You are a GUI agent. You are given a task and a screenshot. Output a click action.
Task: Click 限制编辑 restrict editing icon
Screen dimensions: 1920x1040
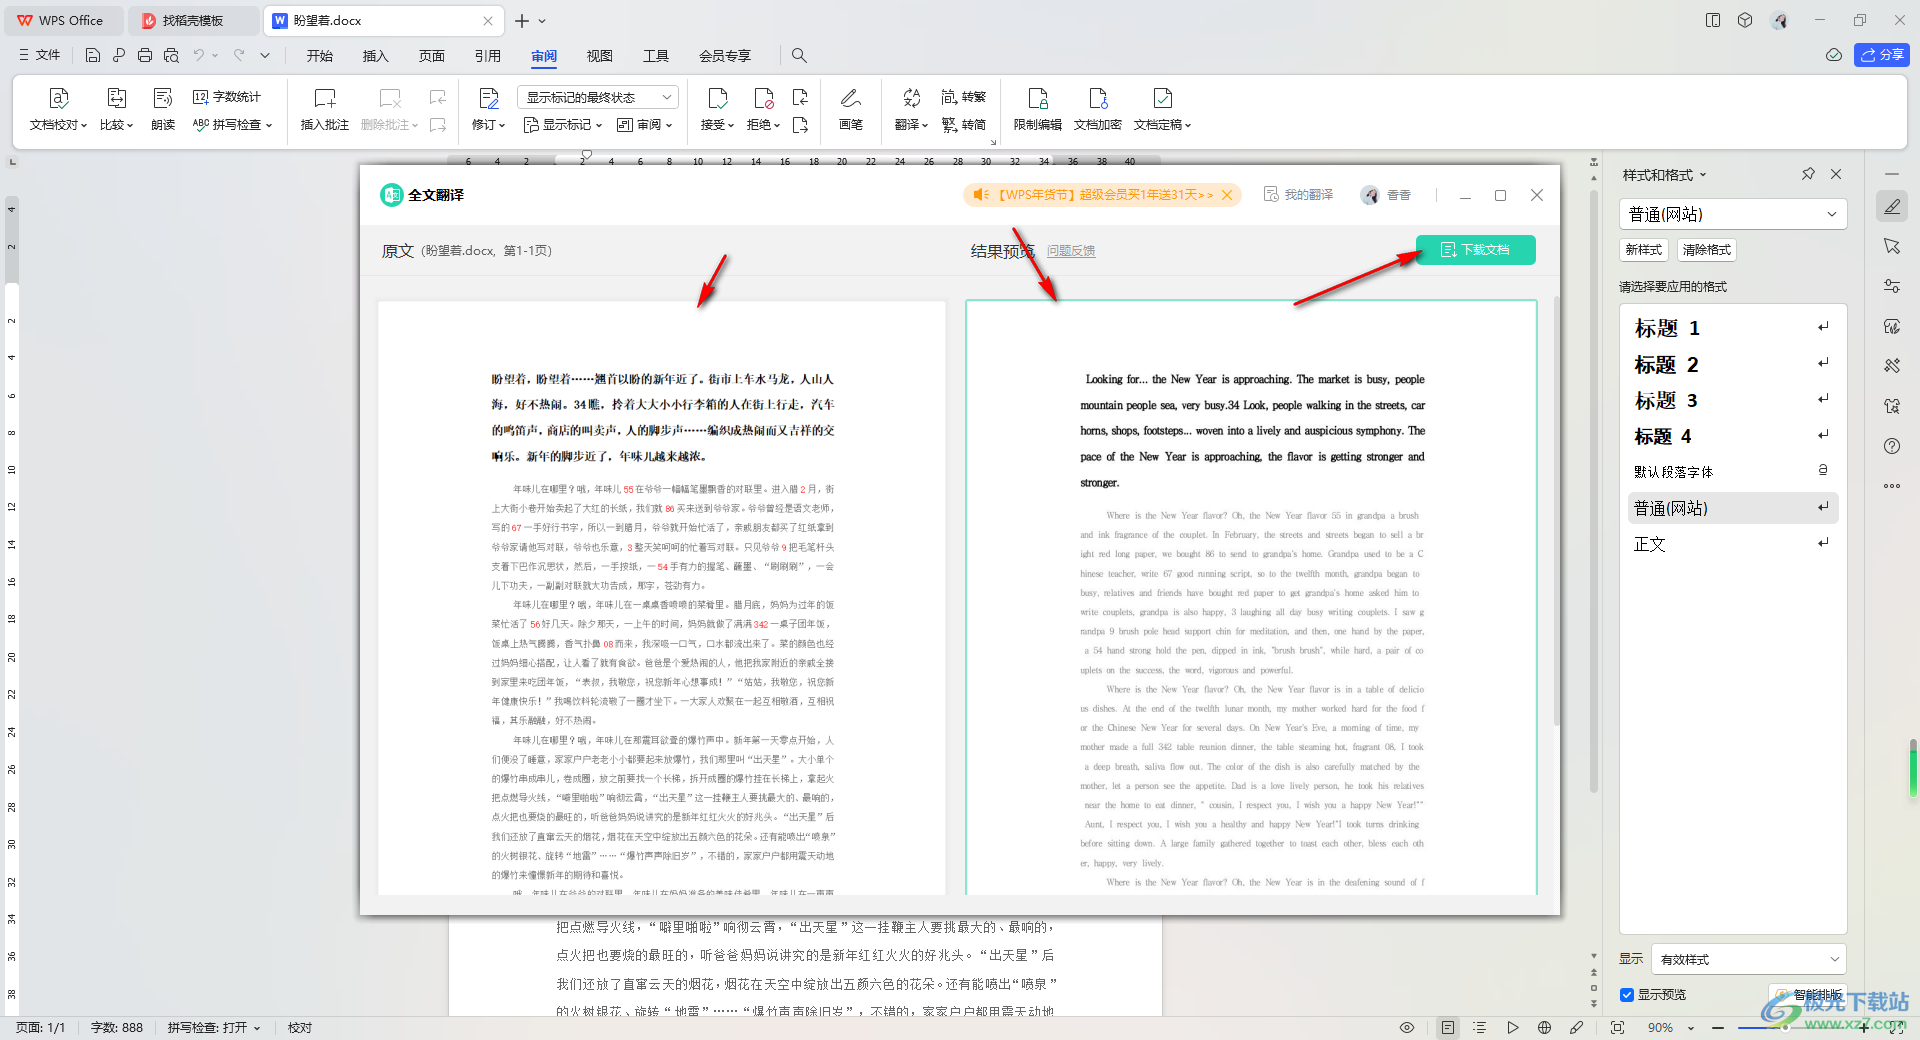(1038, 98)
